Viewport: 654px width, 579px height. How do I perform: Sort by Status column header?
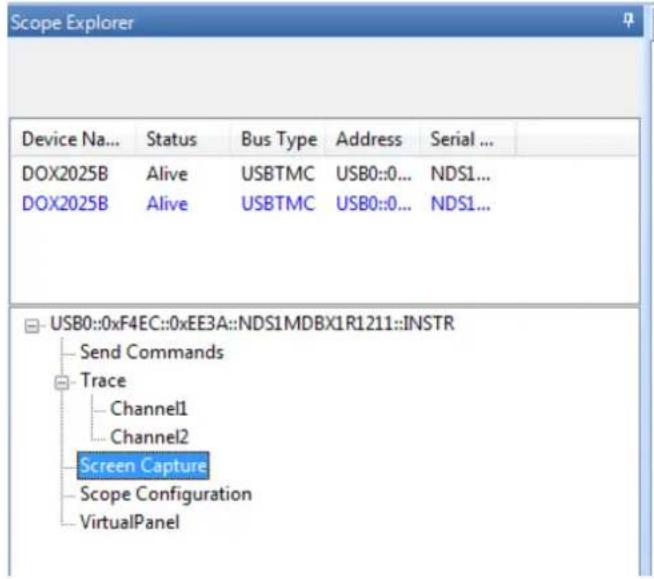click(x=183, y=139)
